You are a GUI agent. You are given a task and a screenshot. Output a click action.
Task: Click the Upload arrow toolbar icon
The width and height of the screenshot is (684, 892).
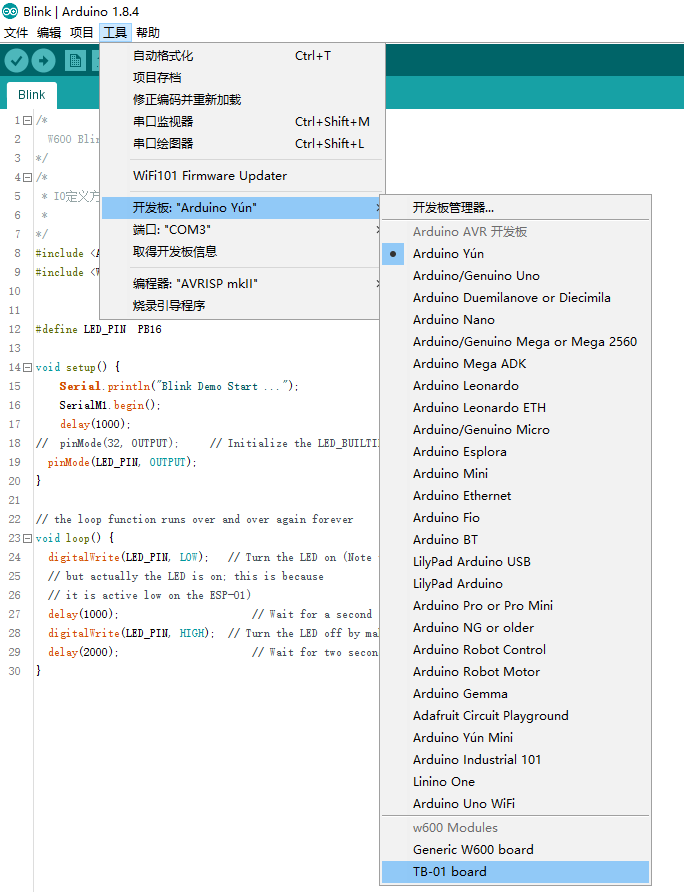click(x=43, y=60)
